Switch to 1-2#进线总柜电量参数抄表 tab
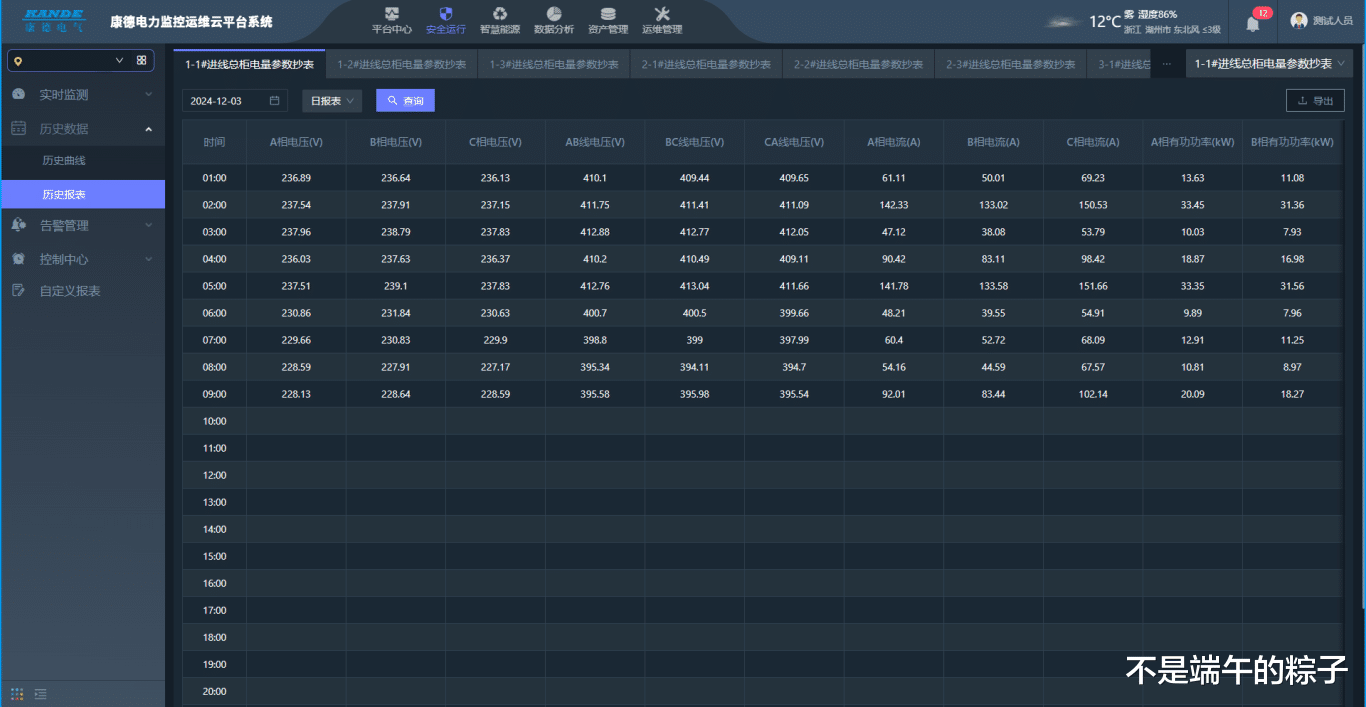Viewport: 1366px width, 707px height. pyautogui.click(x=401, y=65)
